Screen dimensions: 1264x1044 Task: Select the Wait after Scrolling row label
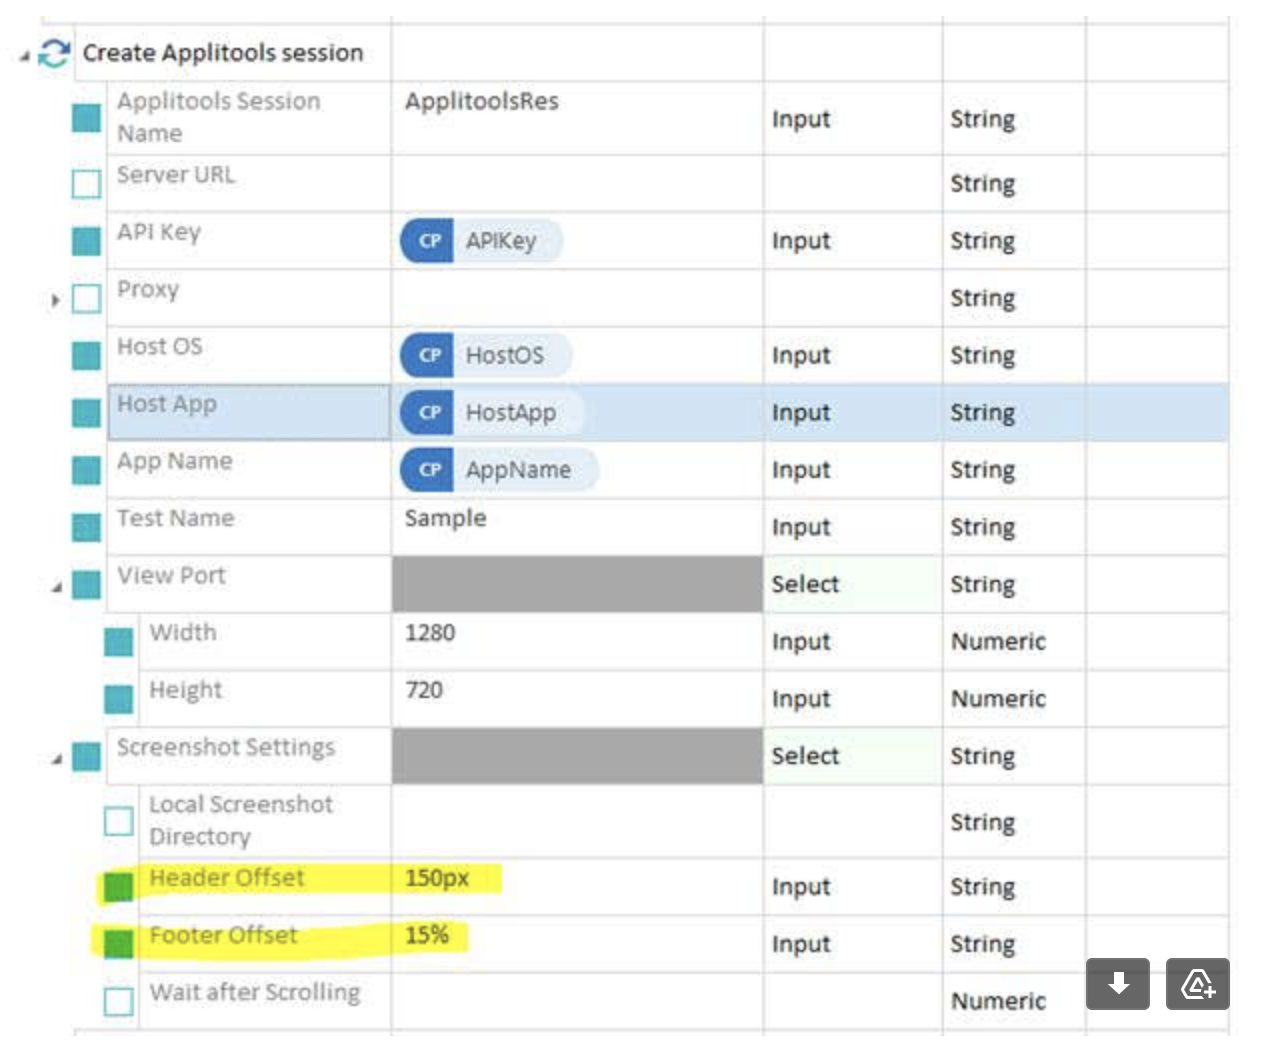pyautogui.click(x=255, y=992)
